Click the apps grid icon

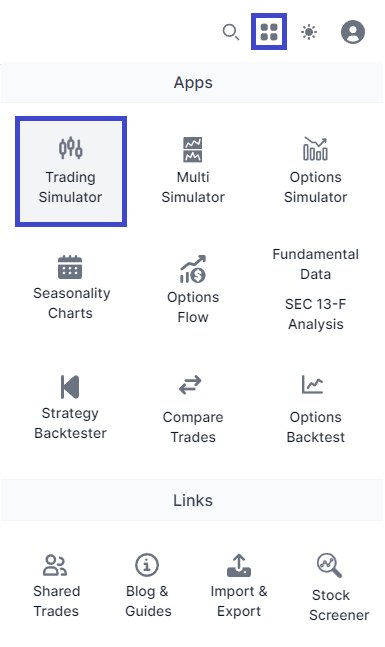click(x=269, y=32)
